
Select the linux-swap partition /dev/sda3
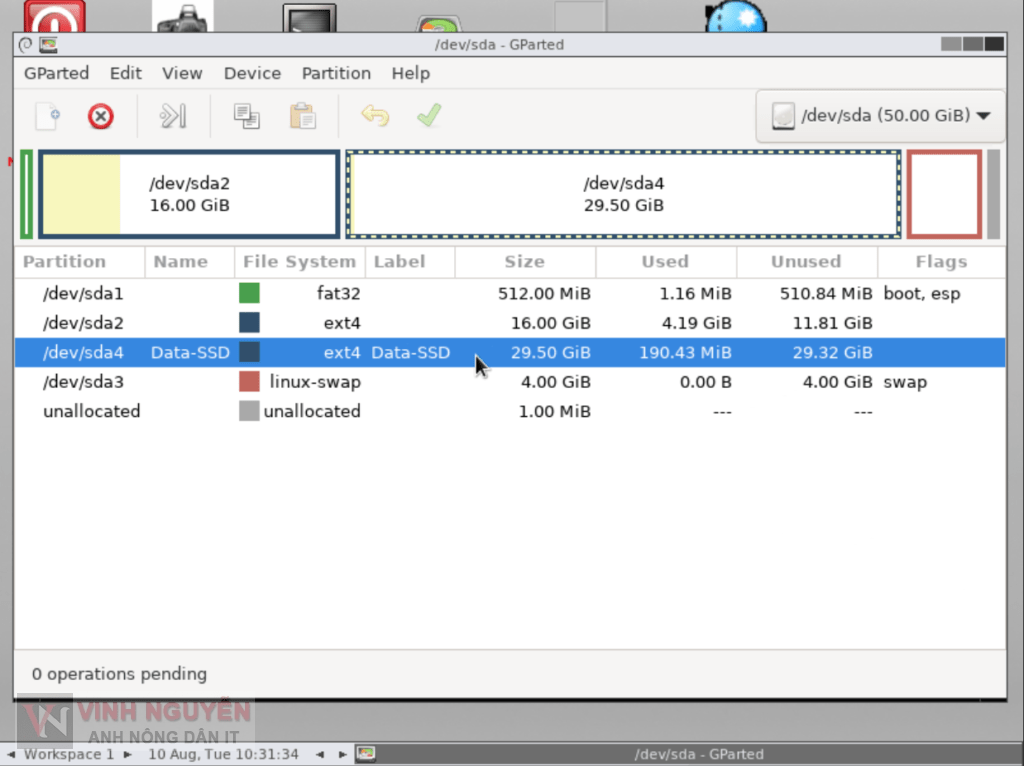(x=300, y=381)
